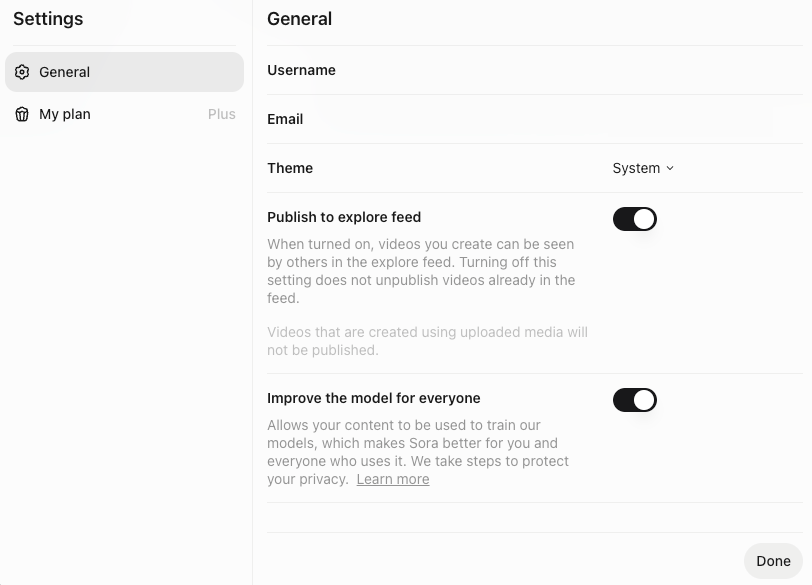Click the General gear icon in sidebar

pyautogui.click(x=22, y=72)
